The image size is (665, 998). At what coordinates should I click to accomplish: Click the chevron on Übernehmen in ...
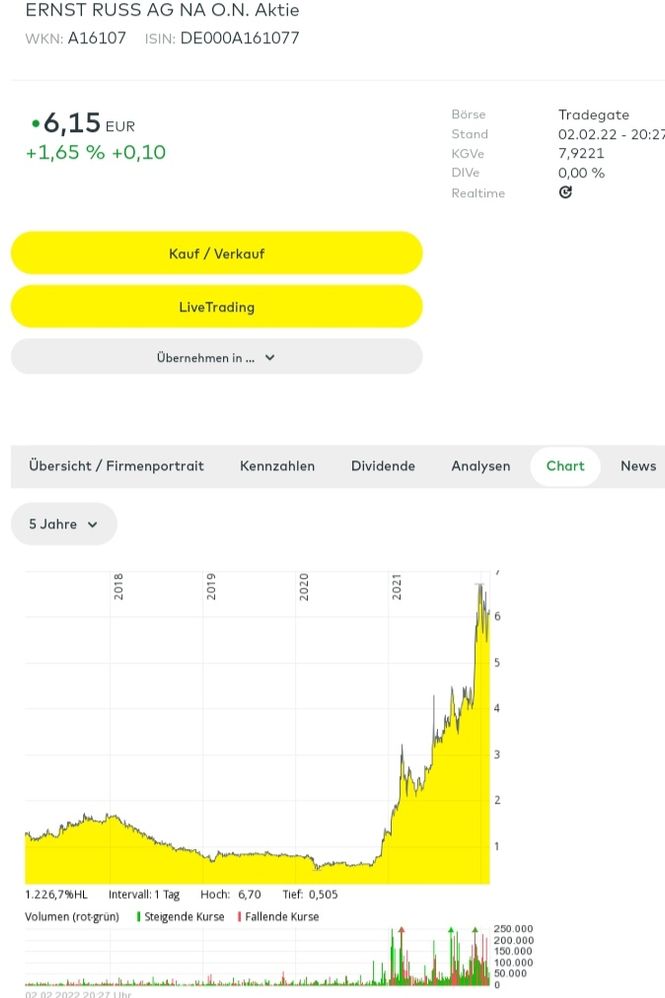pyautogui.click(x=270, y=357)
